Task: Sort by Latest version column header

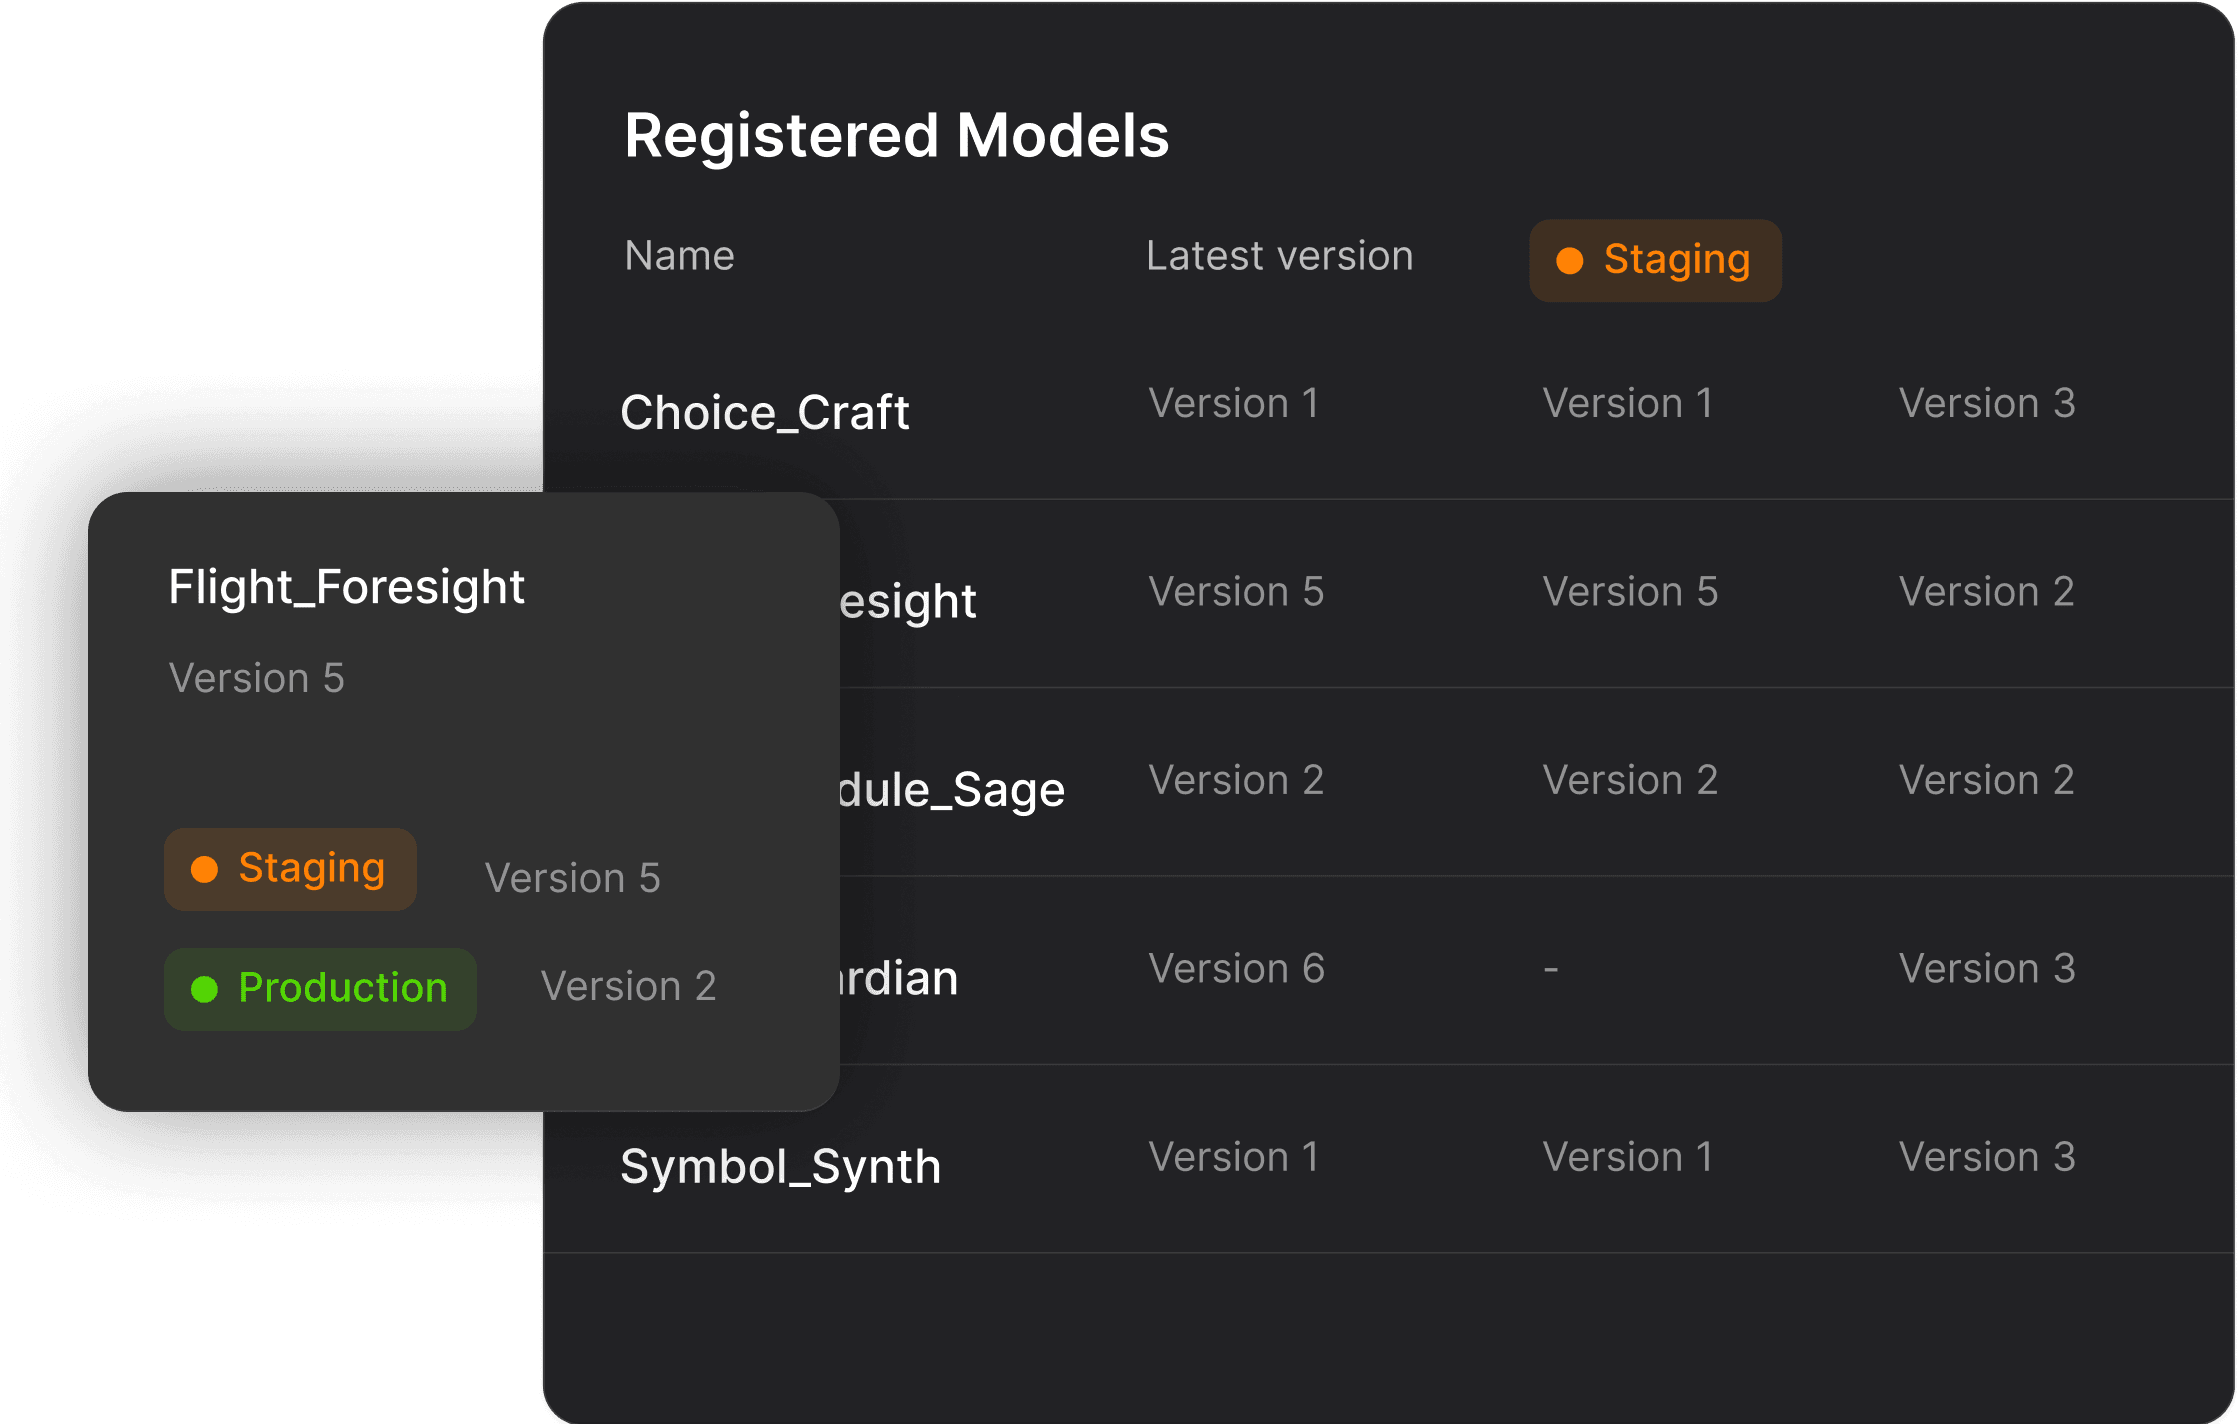Action: (1279, 256)
